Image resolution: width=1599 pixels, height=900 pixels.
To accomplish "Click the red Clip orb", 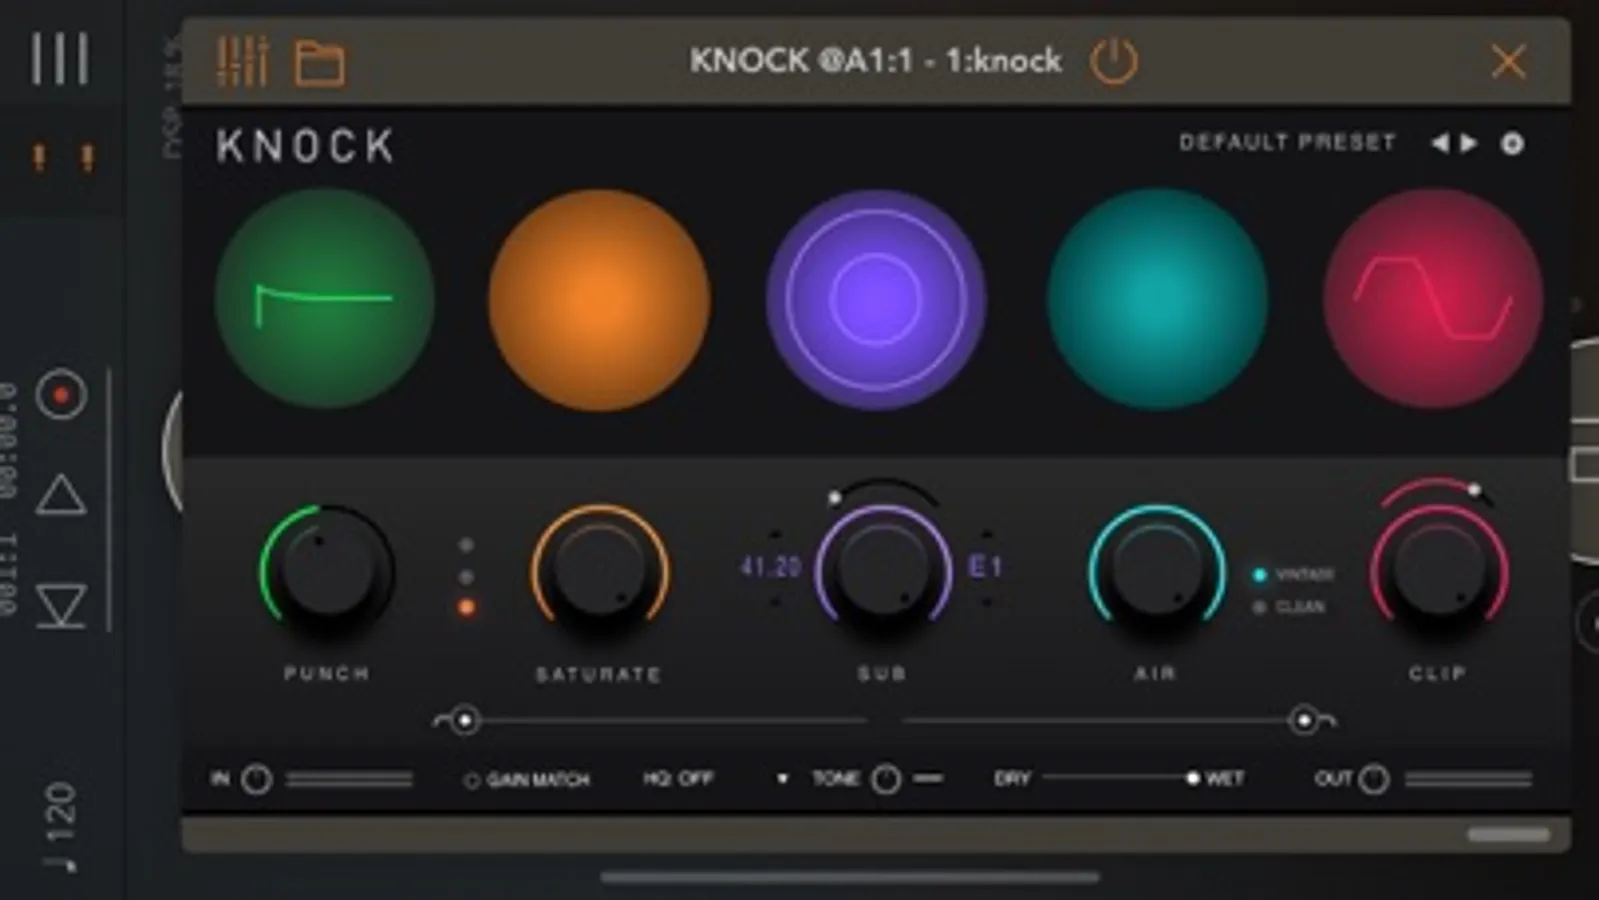I will click(x=1433, y=298).
